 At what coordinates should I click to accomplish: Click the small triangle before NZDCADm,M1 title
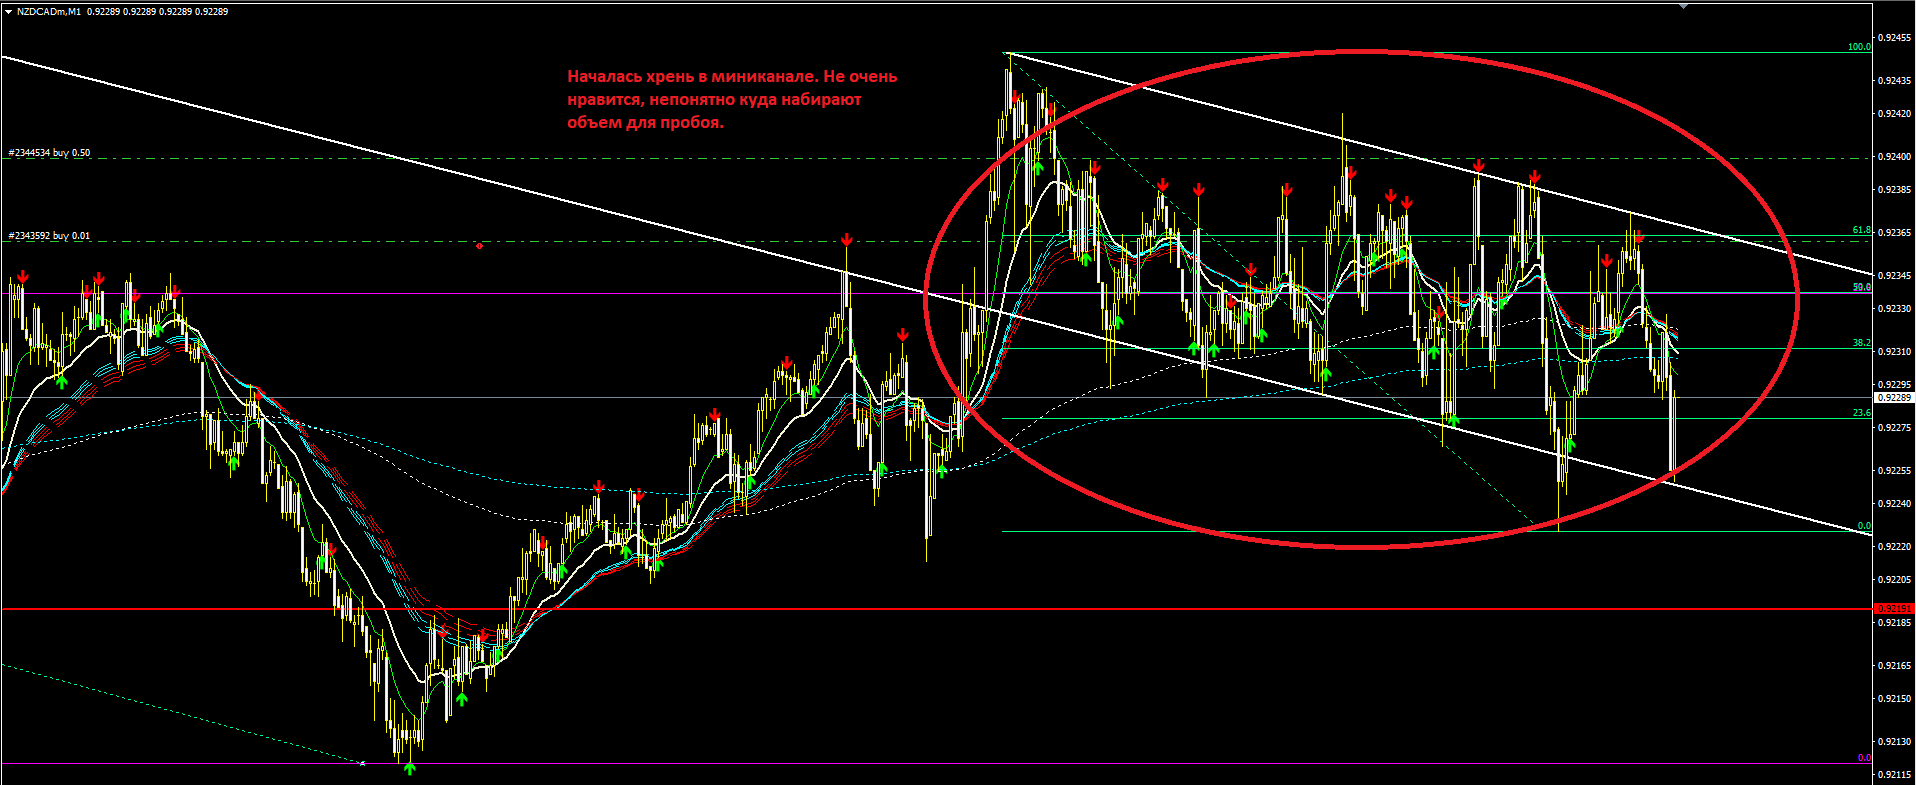[x=8, y=11]
